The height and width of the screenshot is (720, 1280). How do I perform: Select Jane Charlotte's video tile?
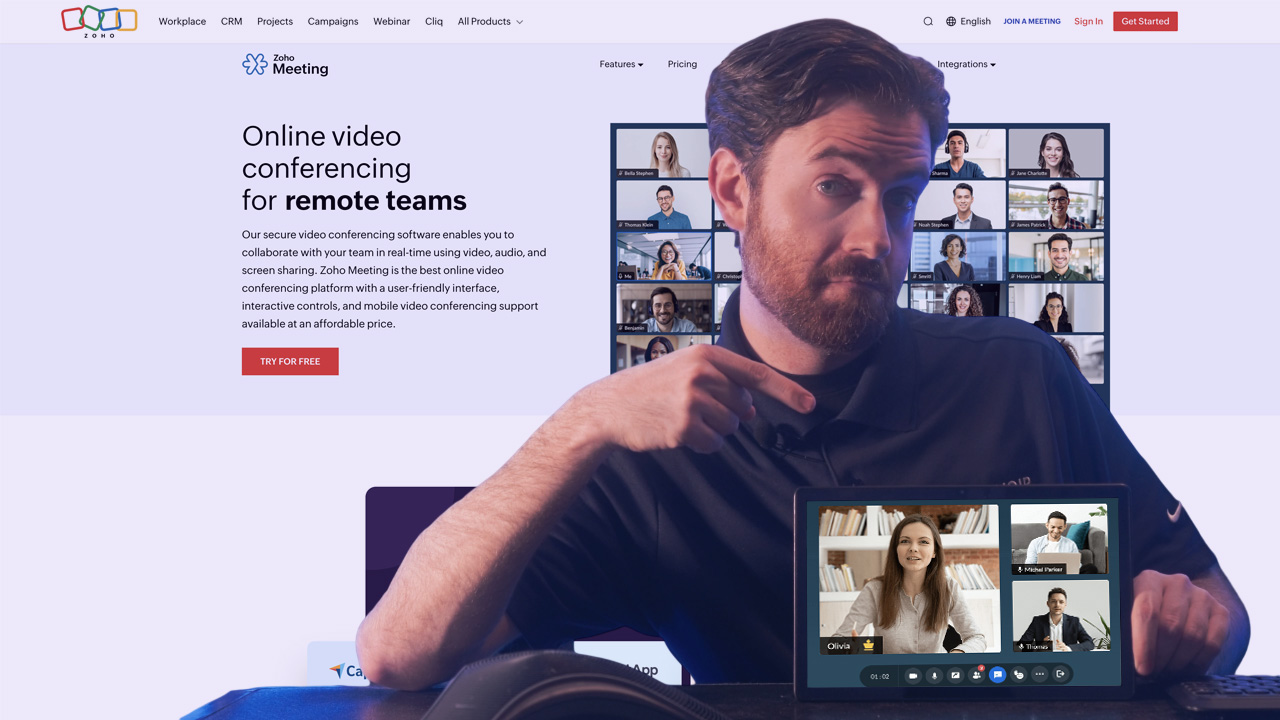click(1056, 153)
